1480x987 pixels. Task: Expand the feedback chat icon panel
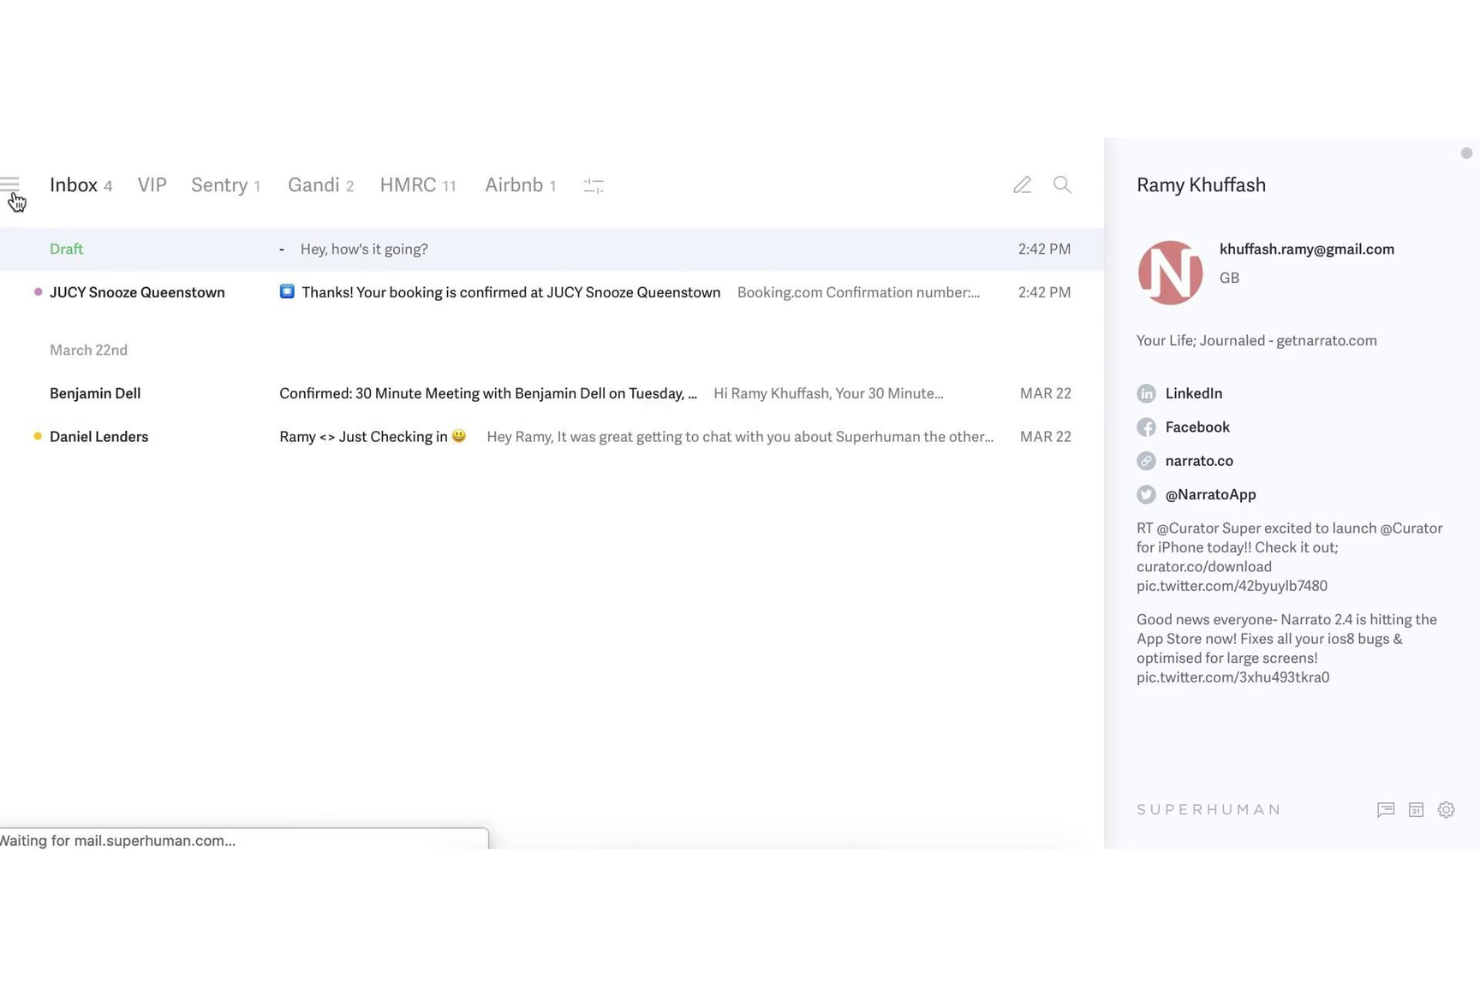[1385, 809]
